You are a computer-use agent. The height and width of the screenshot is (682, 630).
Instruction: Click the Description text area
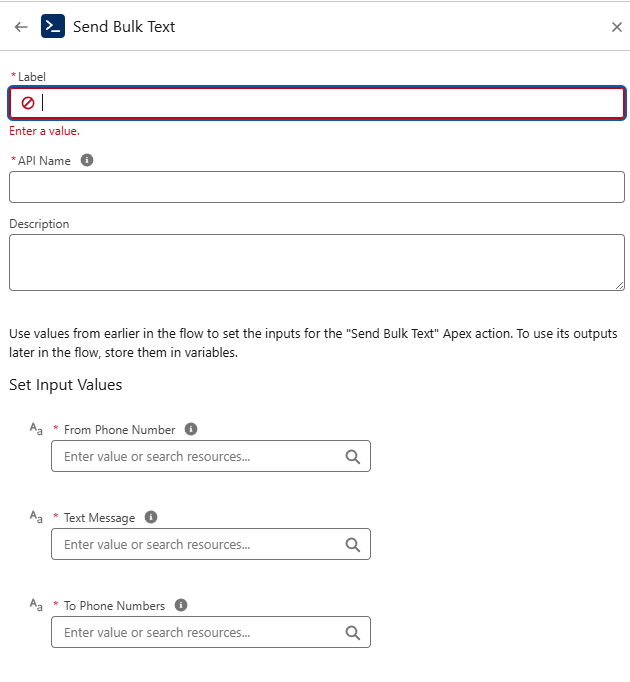[317, 262]
